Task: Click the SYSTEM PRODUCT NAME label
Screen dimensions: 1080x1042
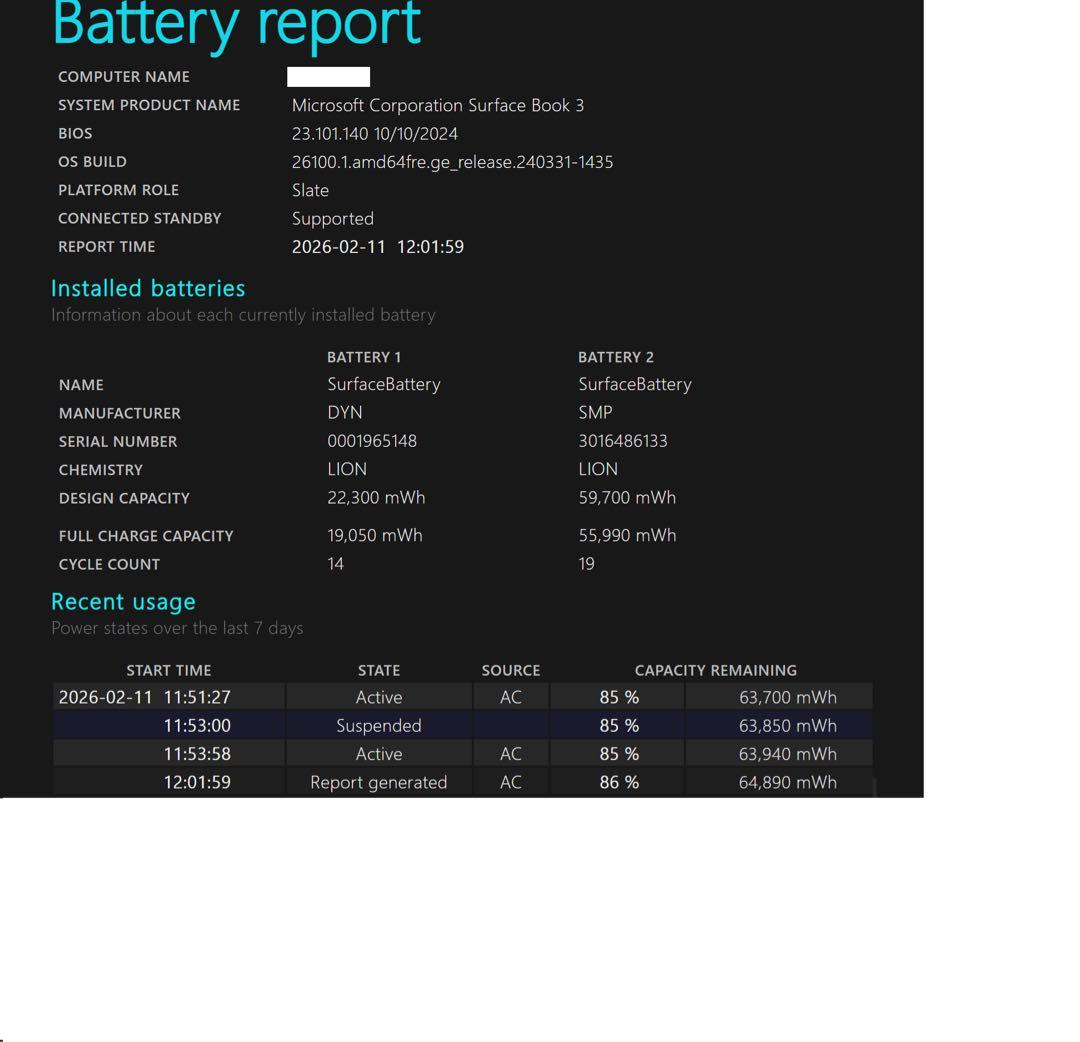Action: pyautogui.click(x=149, y=105)
